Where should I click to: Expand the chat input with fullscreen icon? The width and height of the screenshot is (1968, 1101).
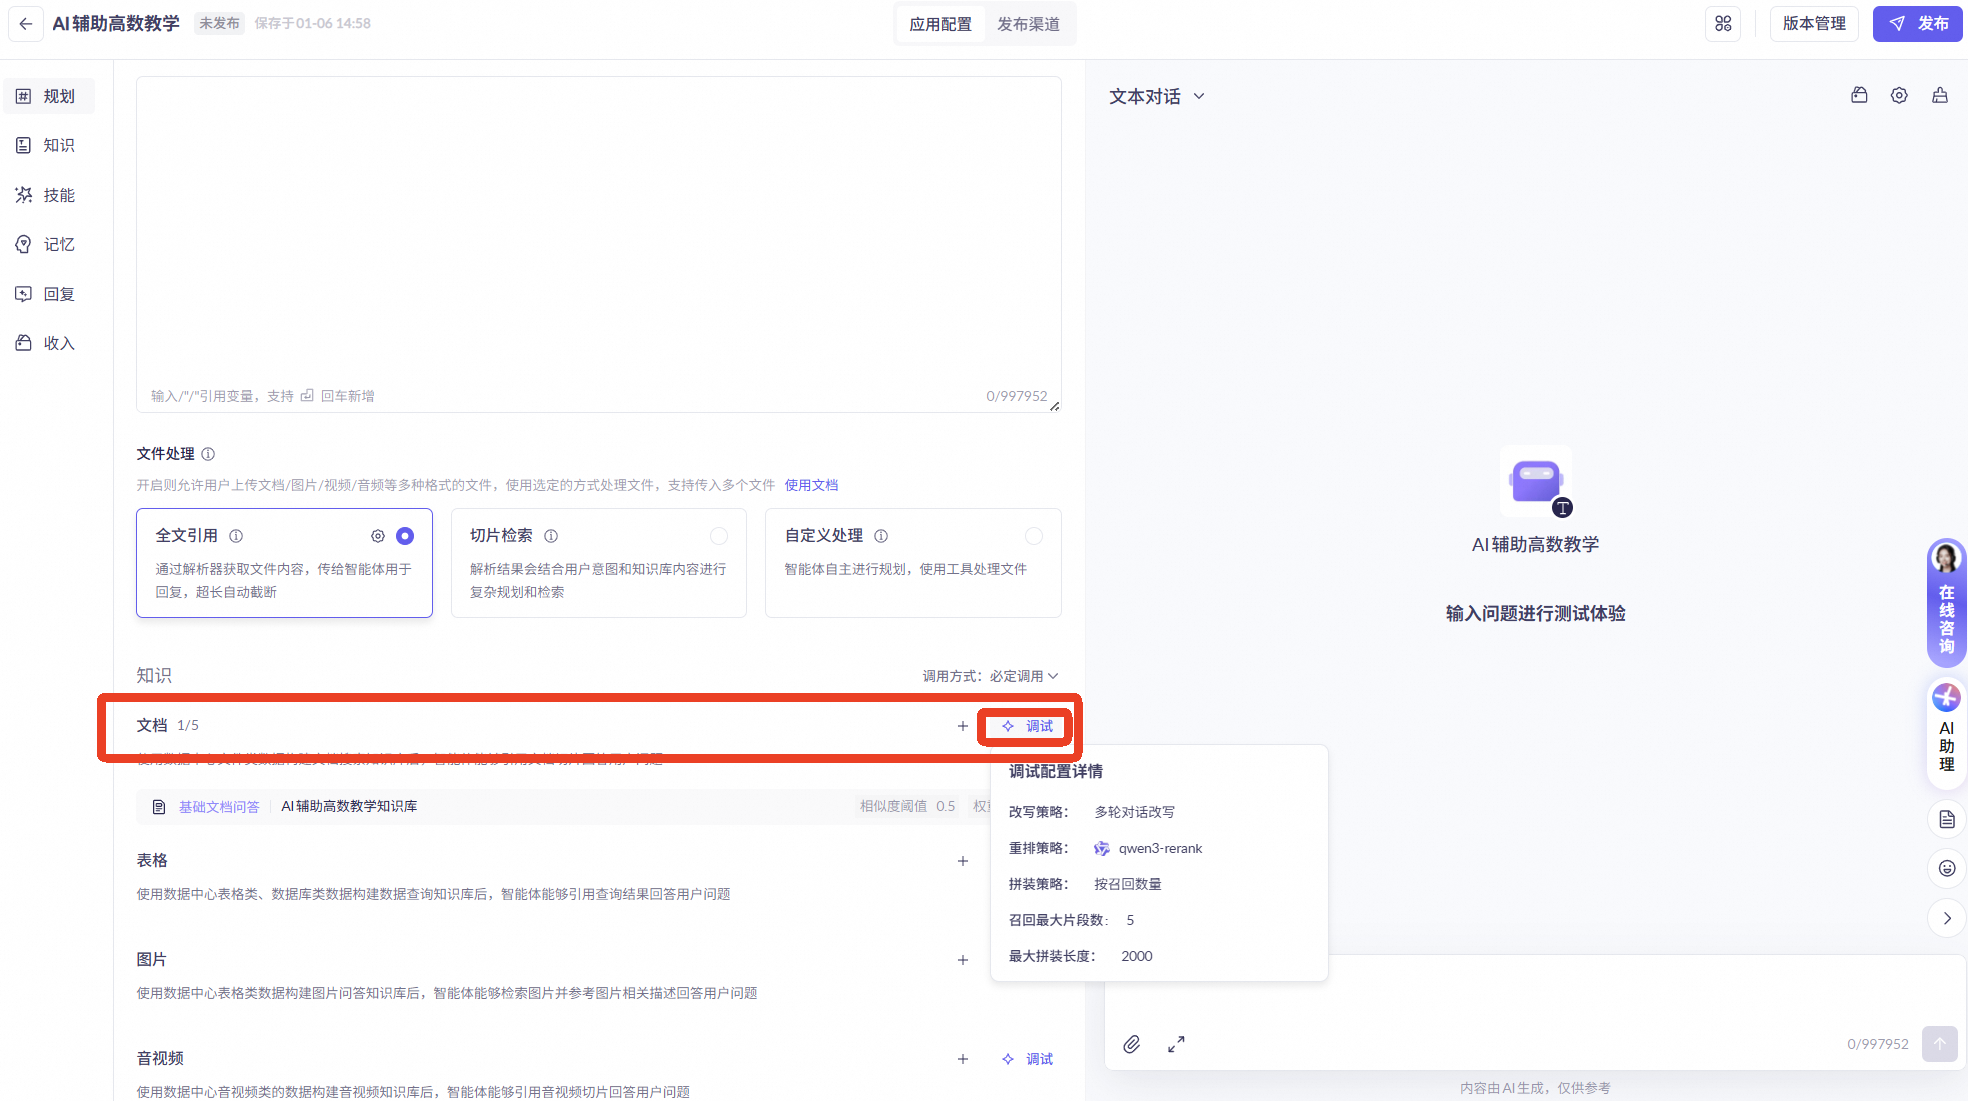[x=1176, y=1044]
